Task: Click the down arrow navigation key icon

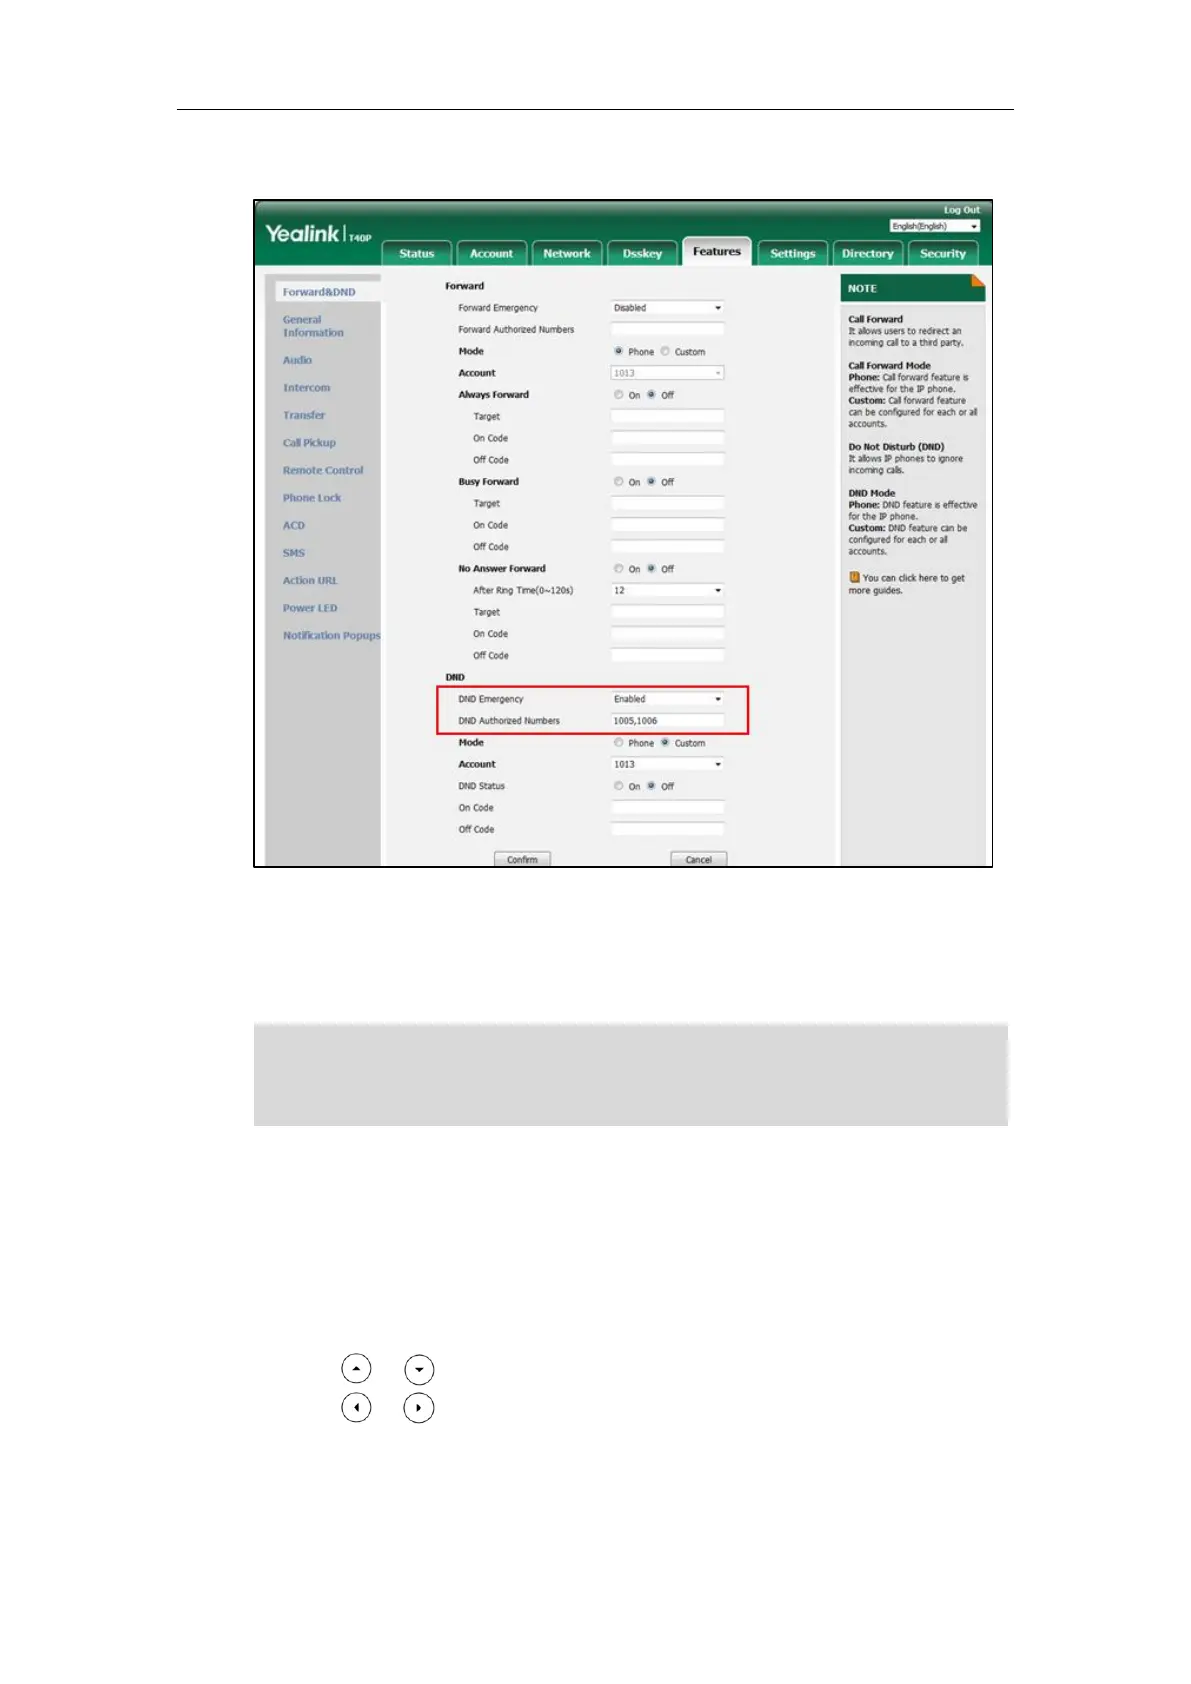Action: click(x=419, y=1369)
